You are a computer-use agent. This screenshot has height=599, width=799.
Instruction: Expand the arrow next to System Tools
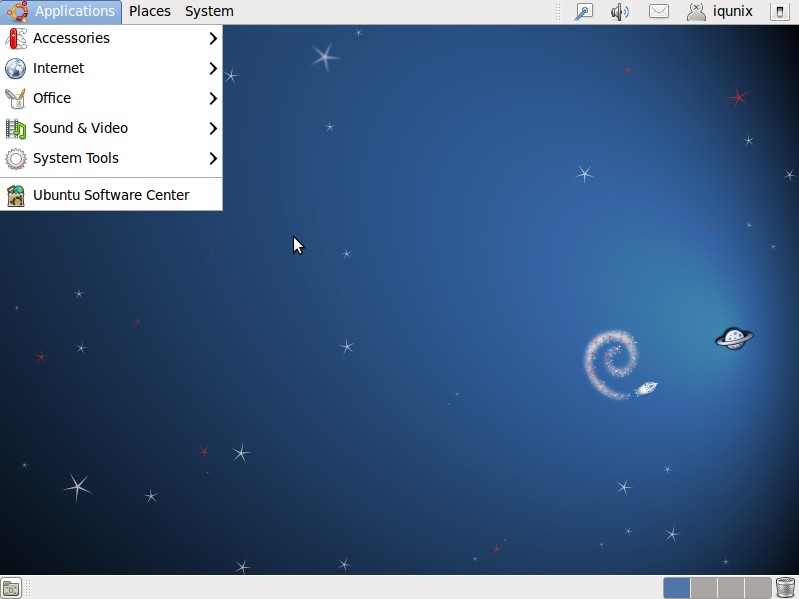(x=213, y=158)
